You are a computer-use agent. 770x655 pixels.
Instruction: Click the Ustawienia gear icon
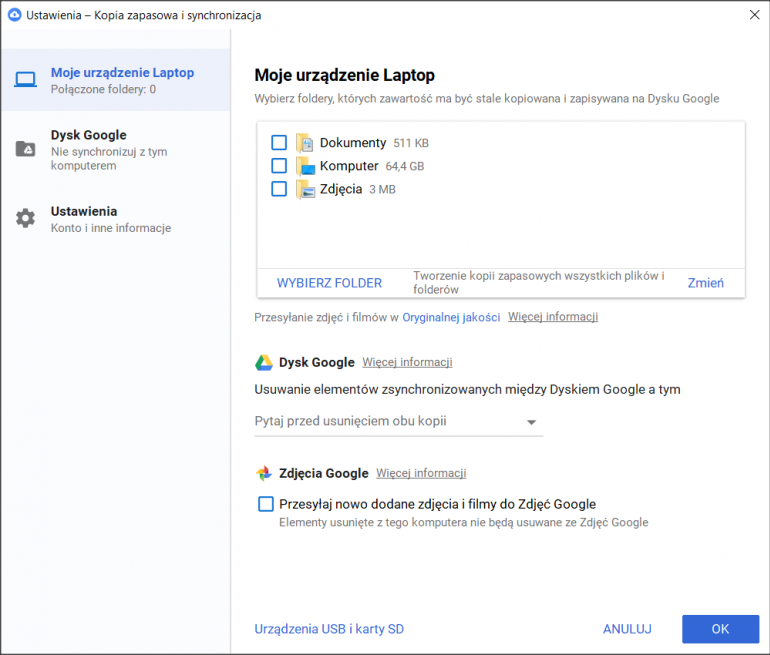point(25,218)
